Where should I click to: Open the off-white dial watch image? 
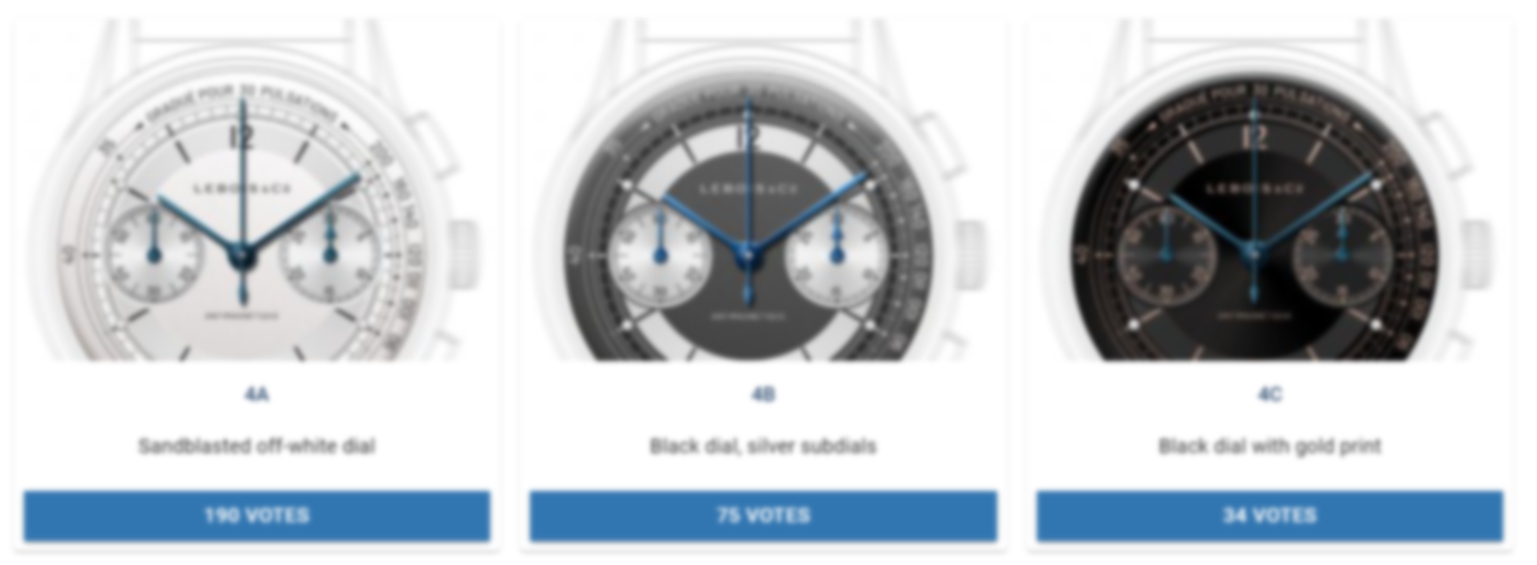(257, 190)
